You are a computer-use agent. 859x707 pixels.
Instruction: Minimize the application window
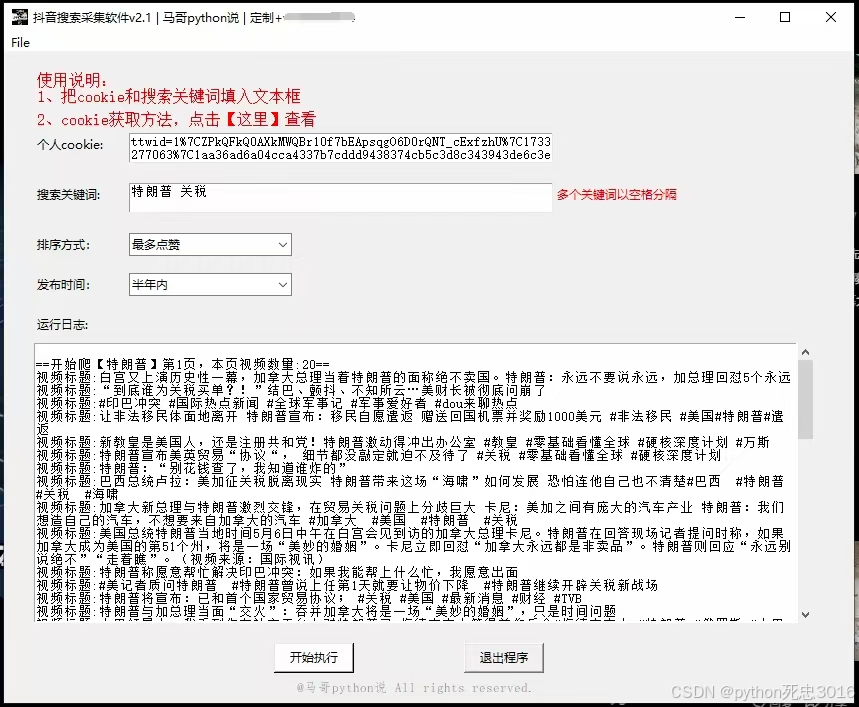tap(740, 18)
